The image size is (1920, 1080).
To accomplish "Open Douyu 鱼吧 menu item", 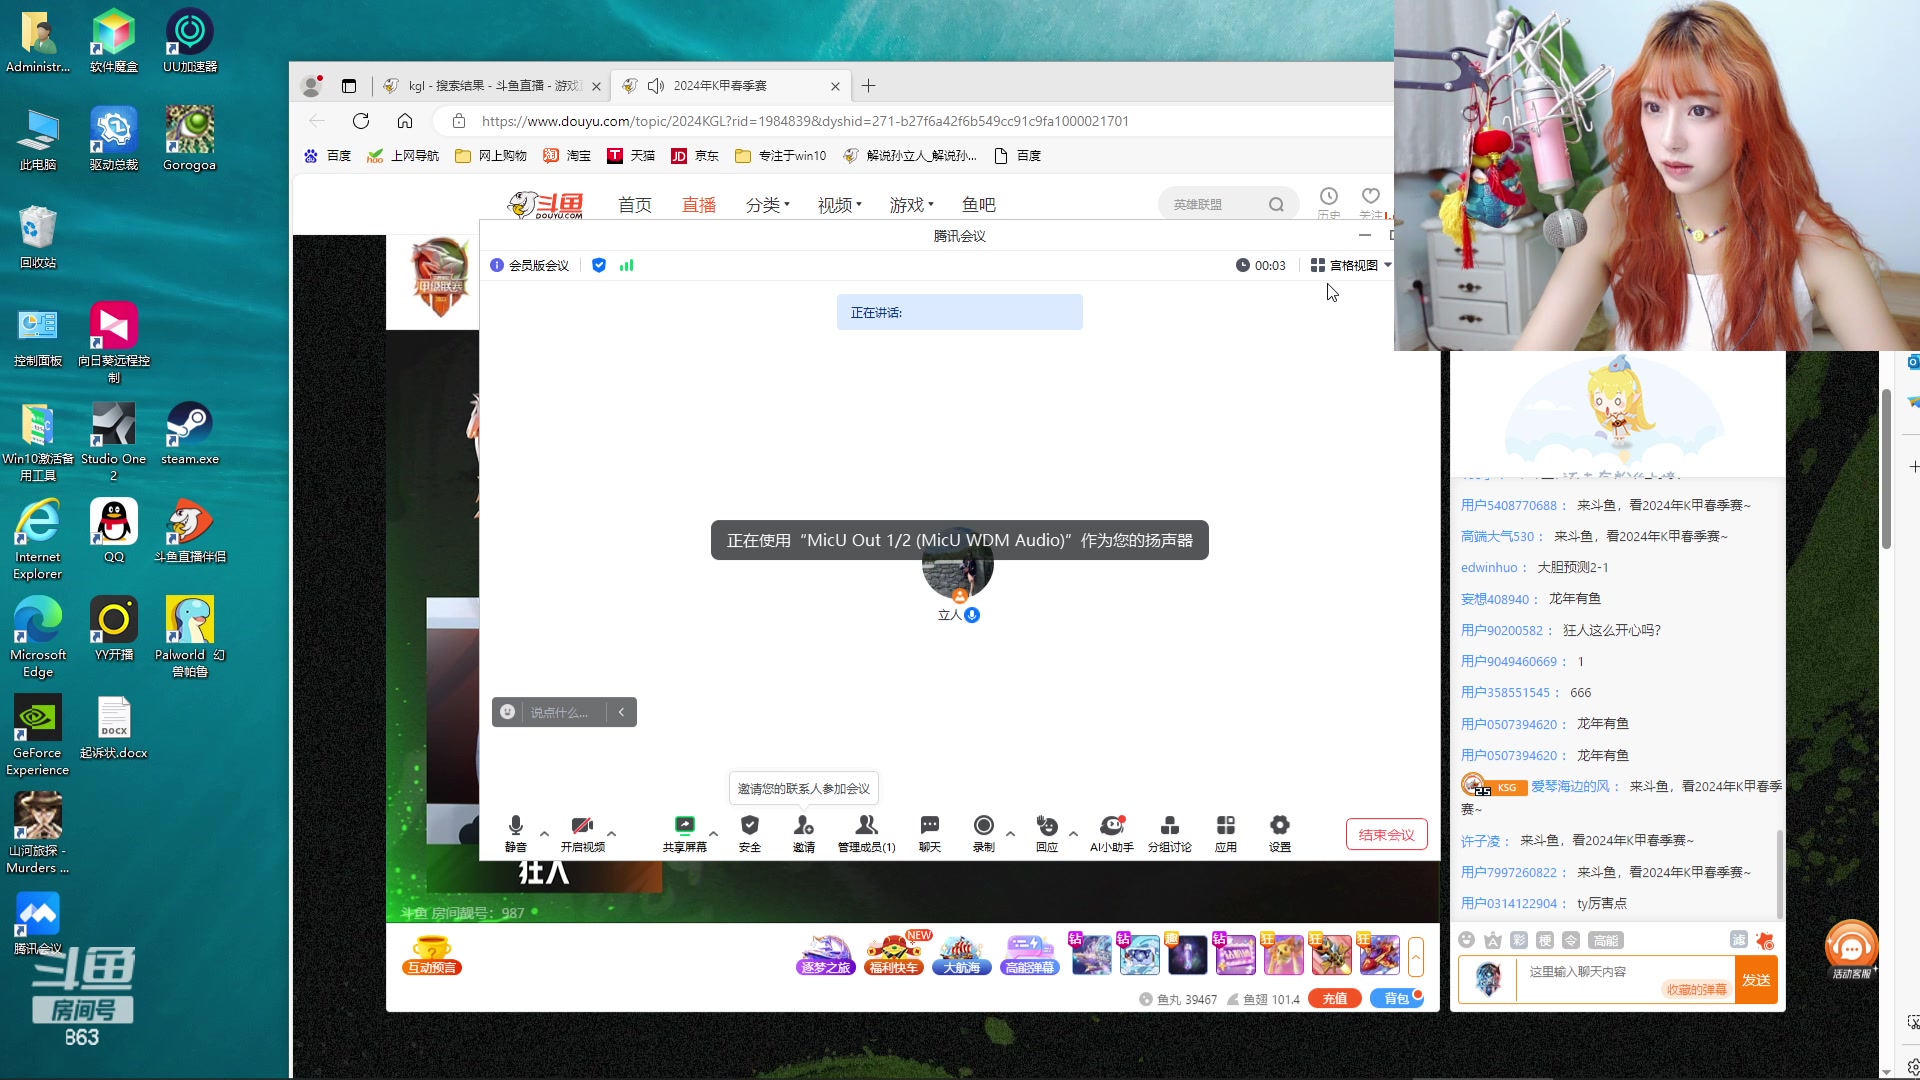I will point(979,205).
